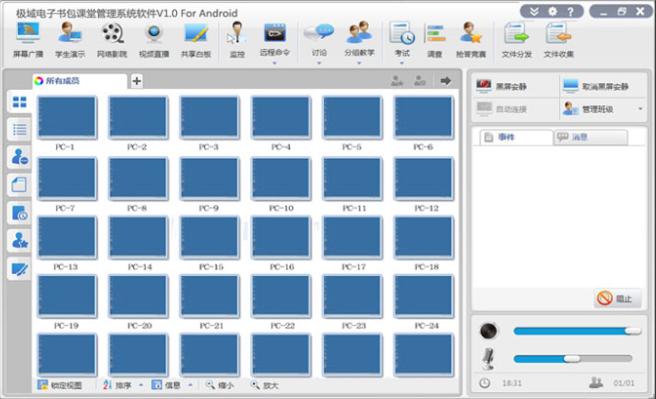
Task: Adjust the speaker volume slider
Action: pos(577,331)
